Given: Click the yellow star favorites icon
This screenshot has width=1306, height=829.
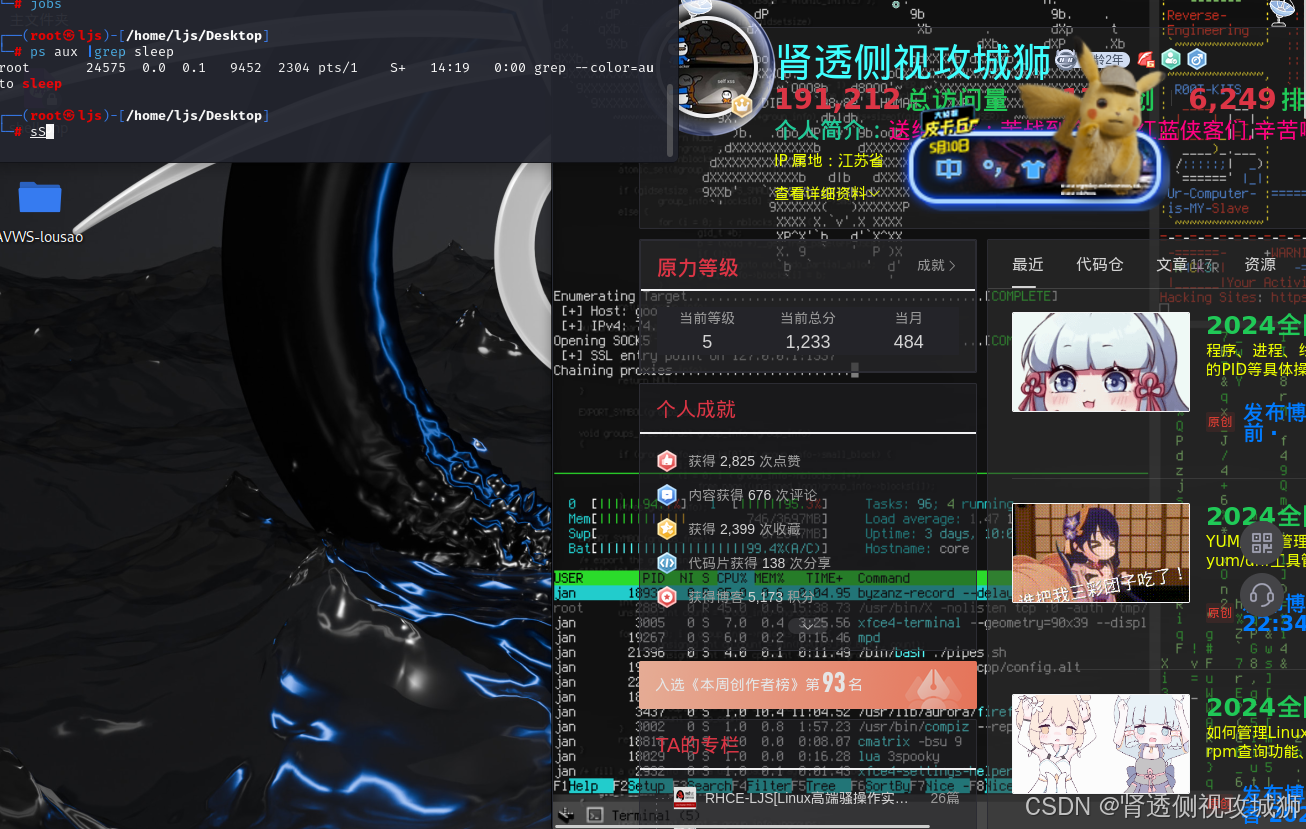Looking at the screenshot, I should coord(667,529).
